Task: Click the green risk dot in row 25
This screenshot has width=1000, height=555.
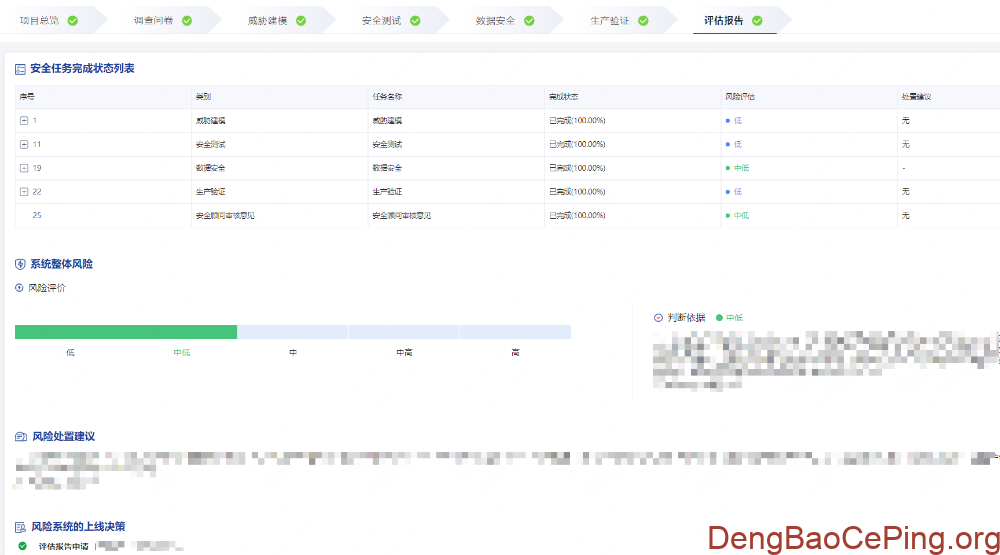Action: point(728,216)
